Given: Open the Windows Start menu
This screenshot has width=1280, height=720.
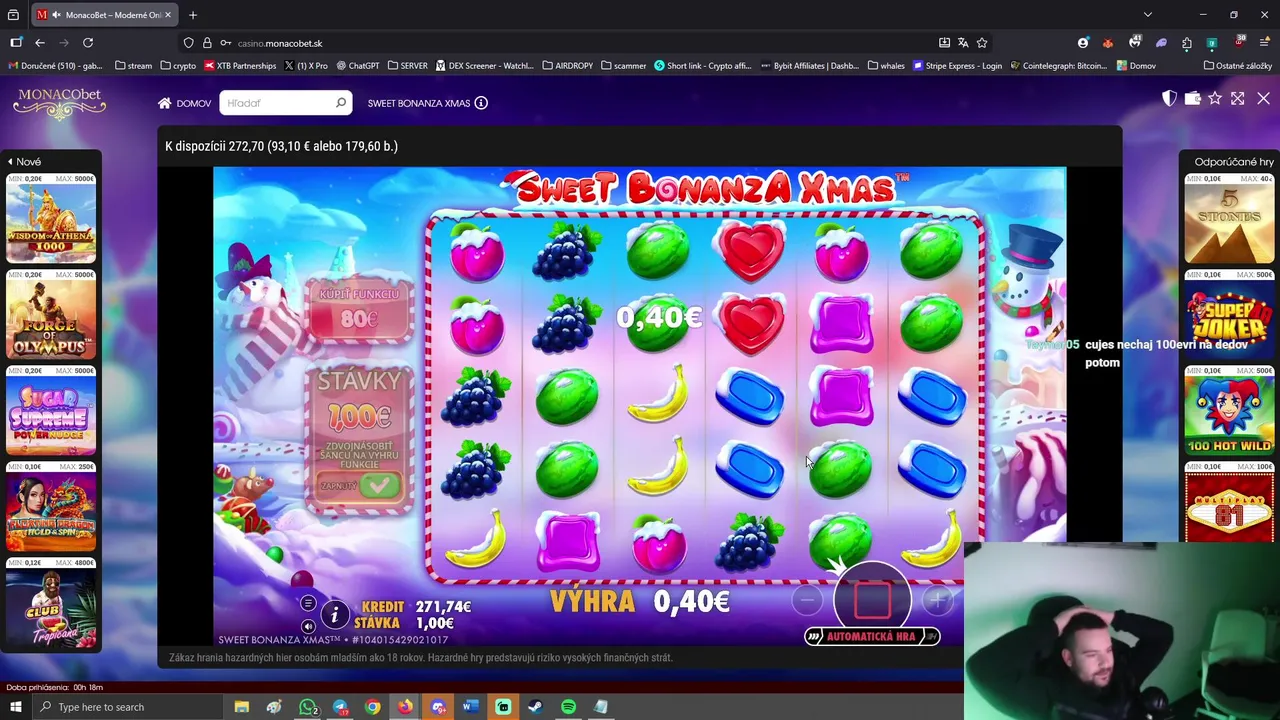Looking at the screenshot, I should (15, 707).
